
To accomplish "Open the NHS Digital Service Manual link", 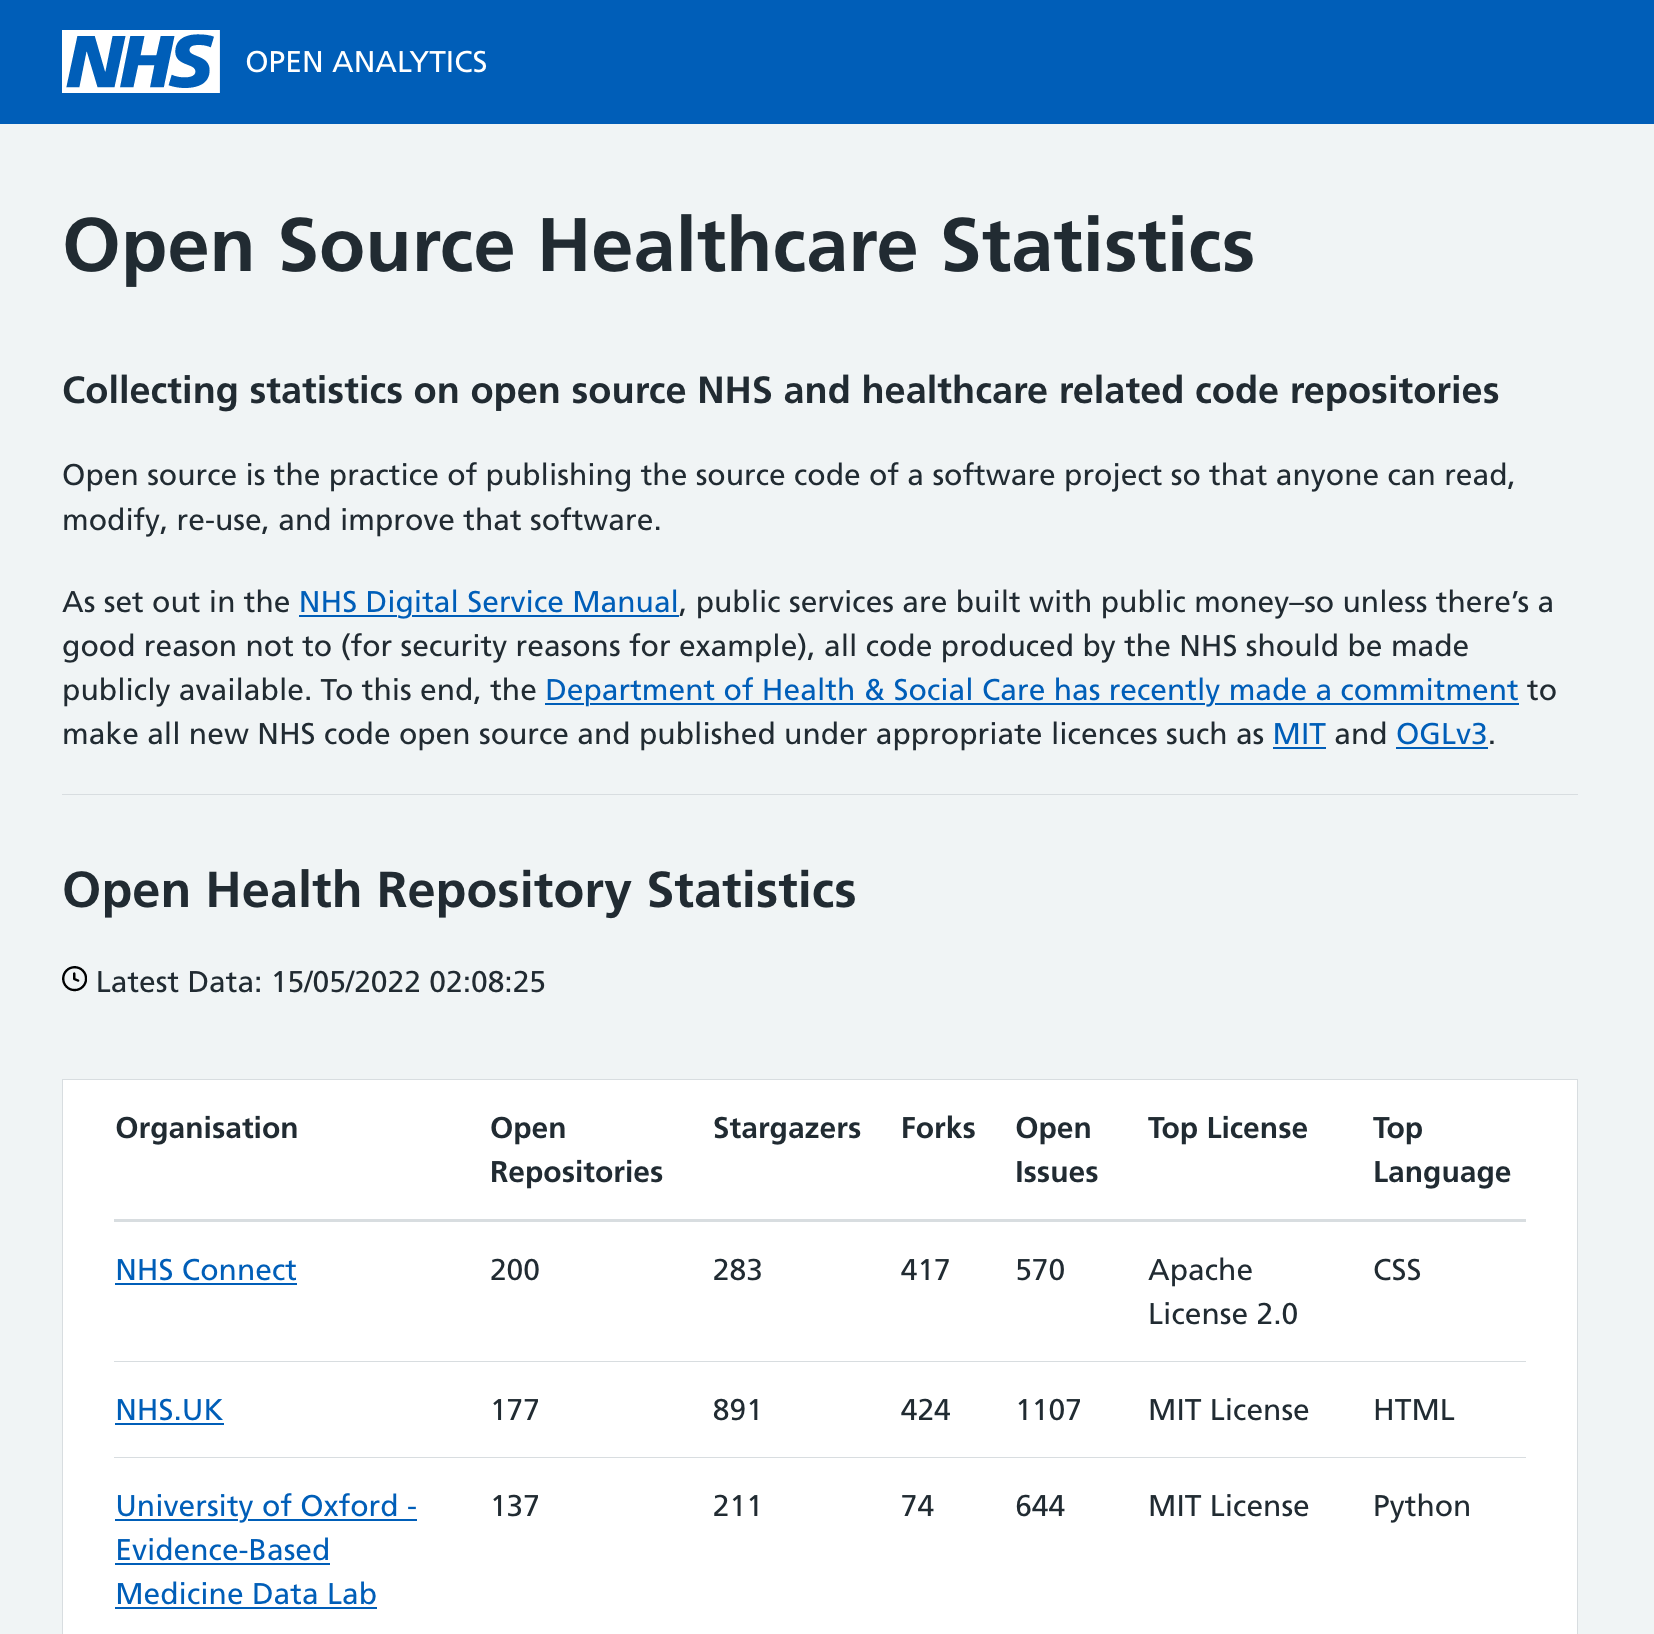I will [x=489, y=602].
